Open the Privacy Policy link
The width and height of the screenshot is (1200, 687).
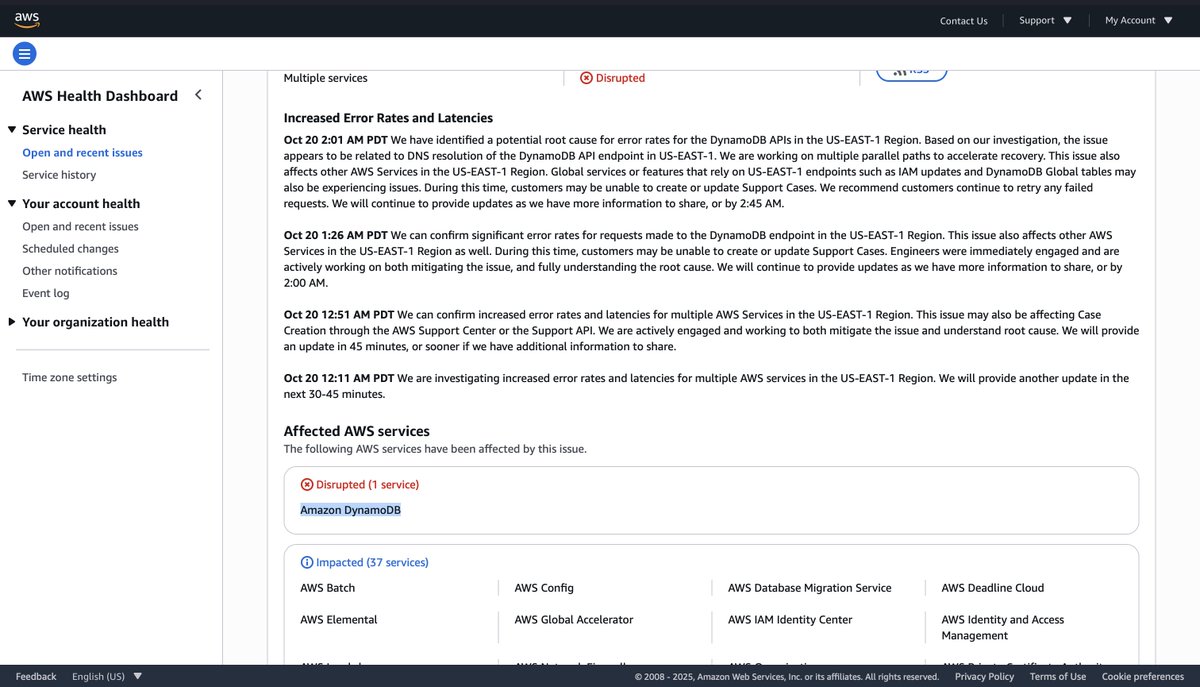point(984,677)
